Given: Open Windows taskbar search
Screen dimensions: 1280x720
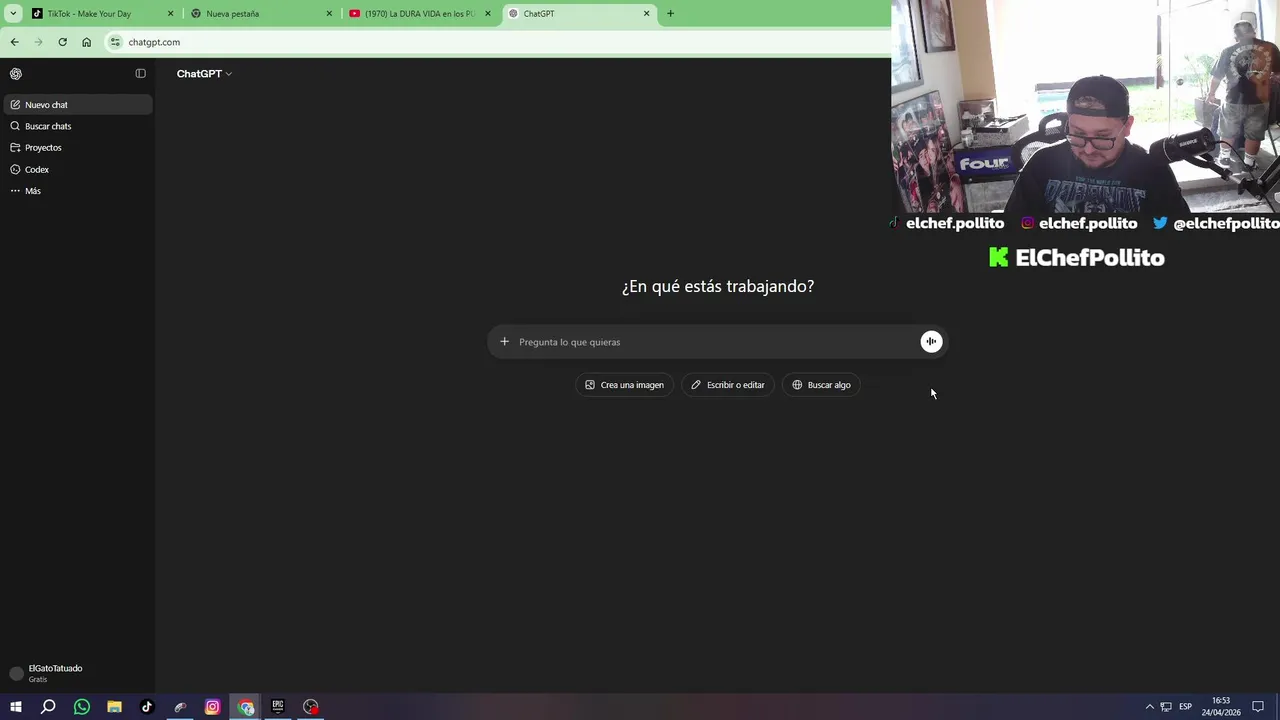Looking at the screenshot, I should [48, 707].
